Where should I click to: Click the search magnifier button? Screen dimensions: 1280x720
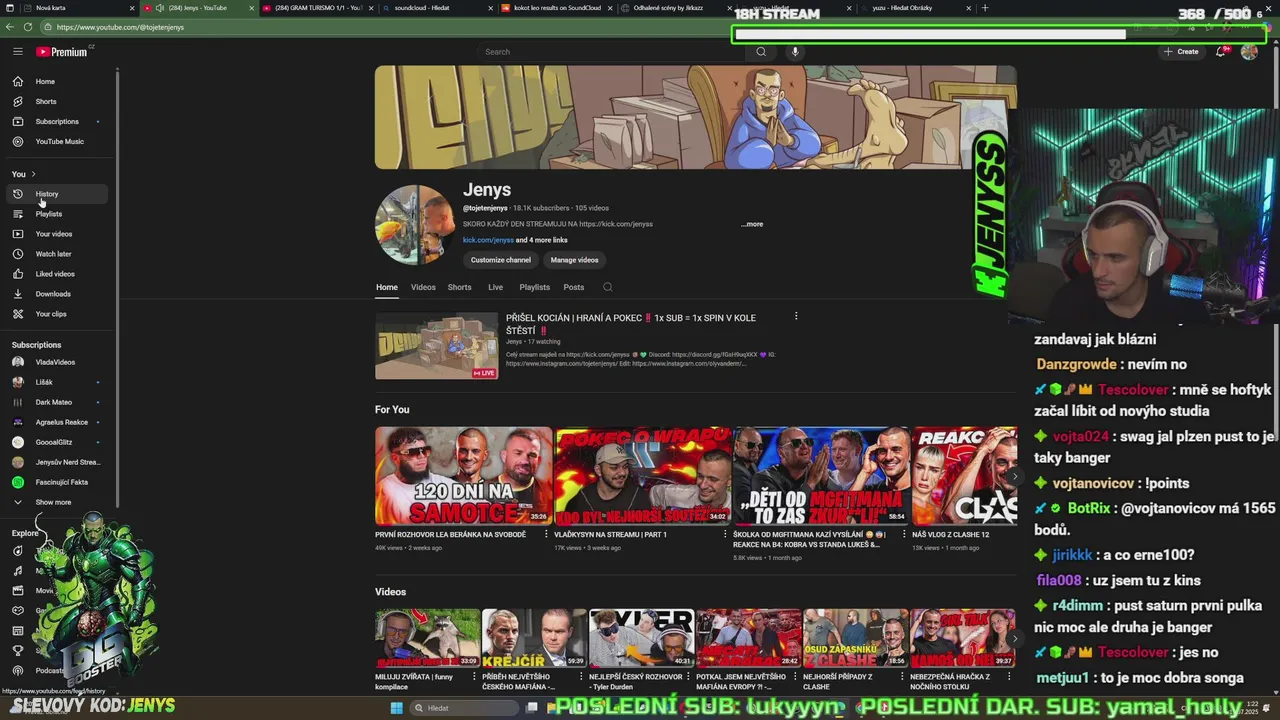(761, 52)
